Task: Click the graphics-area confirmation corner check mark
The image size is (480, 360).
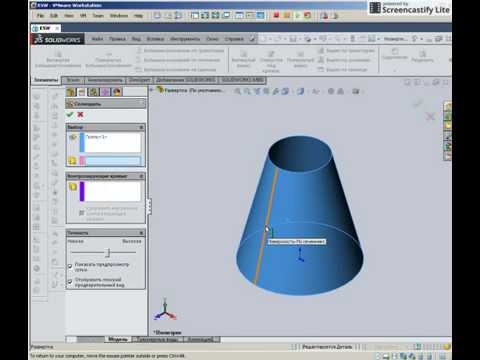Action: (417, 103)
